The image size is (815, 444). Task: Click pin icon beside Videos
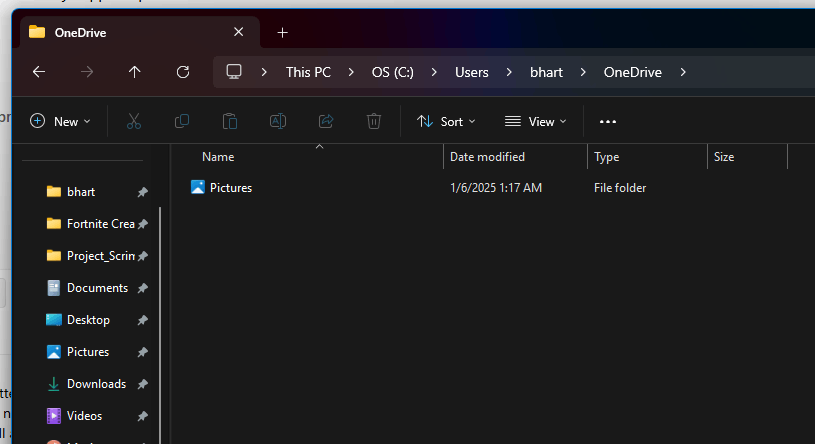142,416
